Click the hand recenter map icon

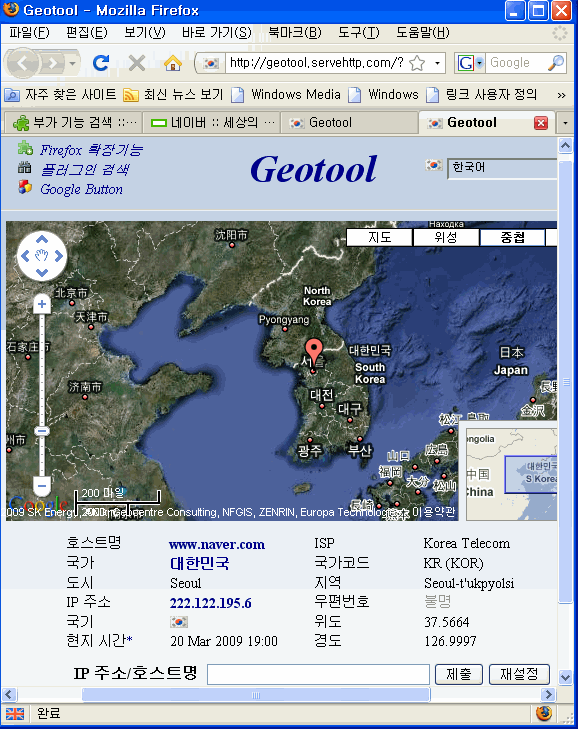(42, 256)
